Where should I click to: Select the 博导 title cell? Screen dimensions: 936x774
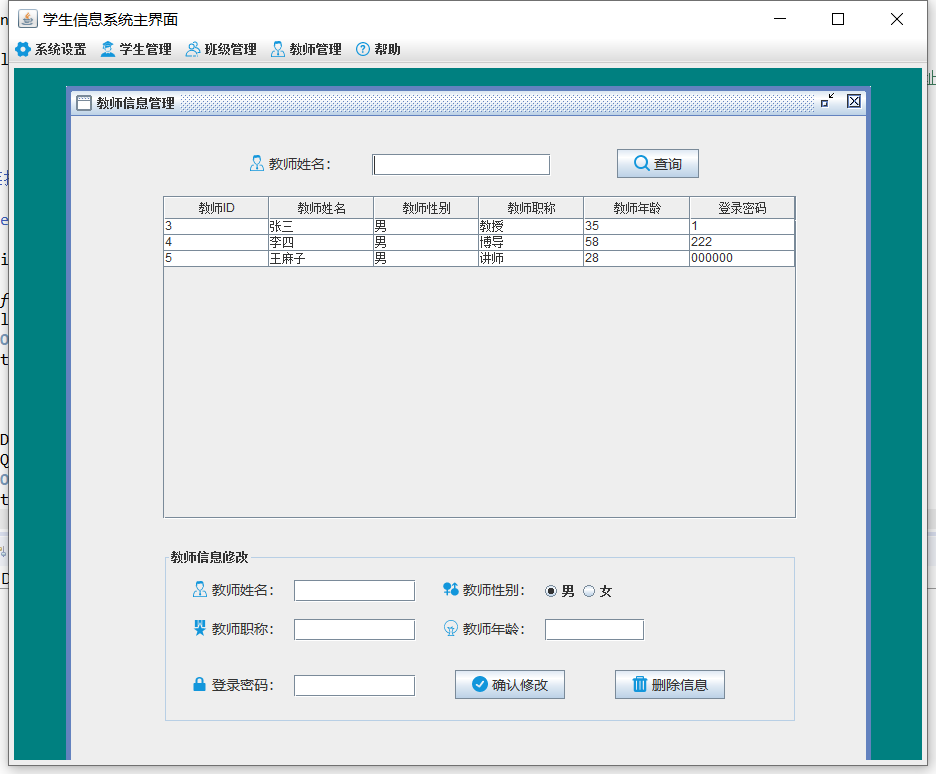[x=531, y=242]
